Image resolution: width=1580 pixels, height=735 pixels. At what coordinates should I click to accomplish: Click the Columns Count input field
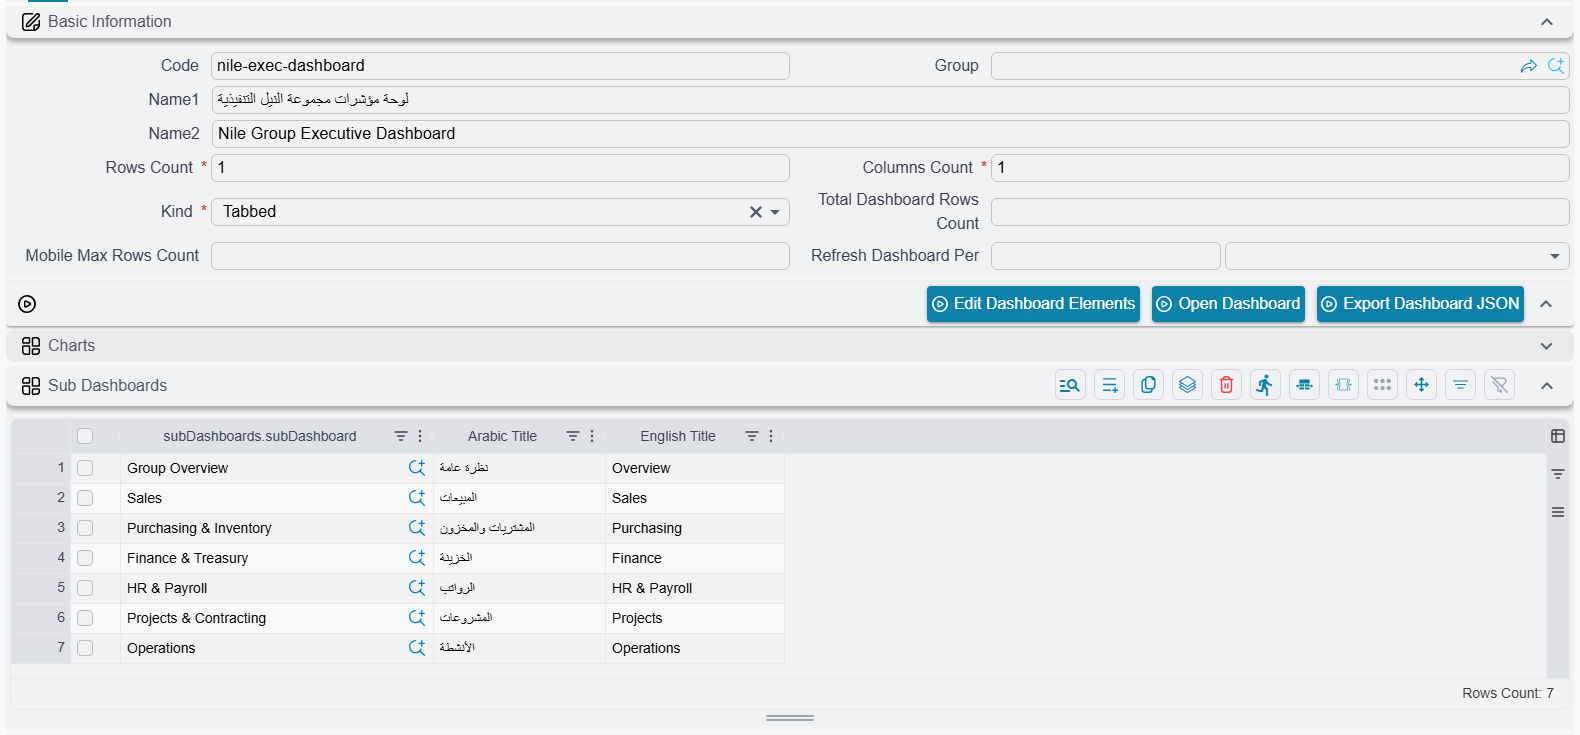pos(1280,168)
